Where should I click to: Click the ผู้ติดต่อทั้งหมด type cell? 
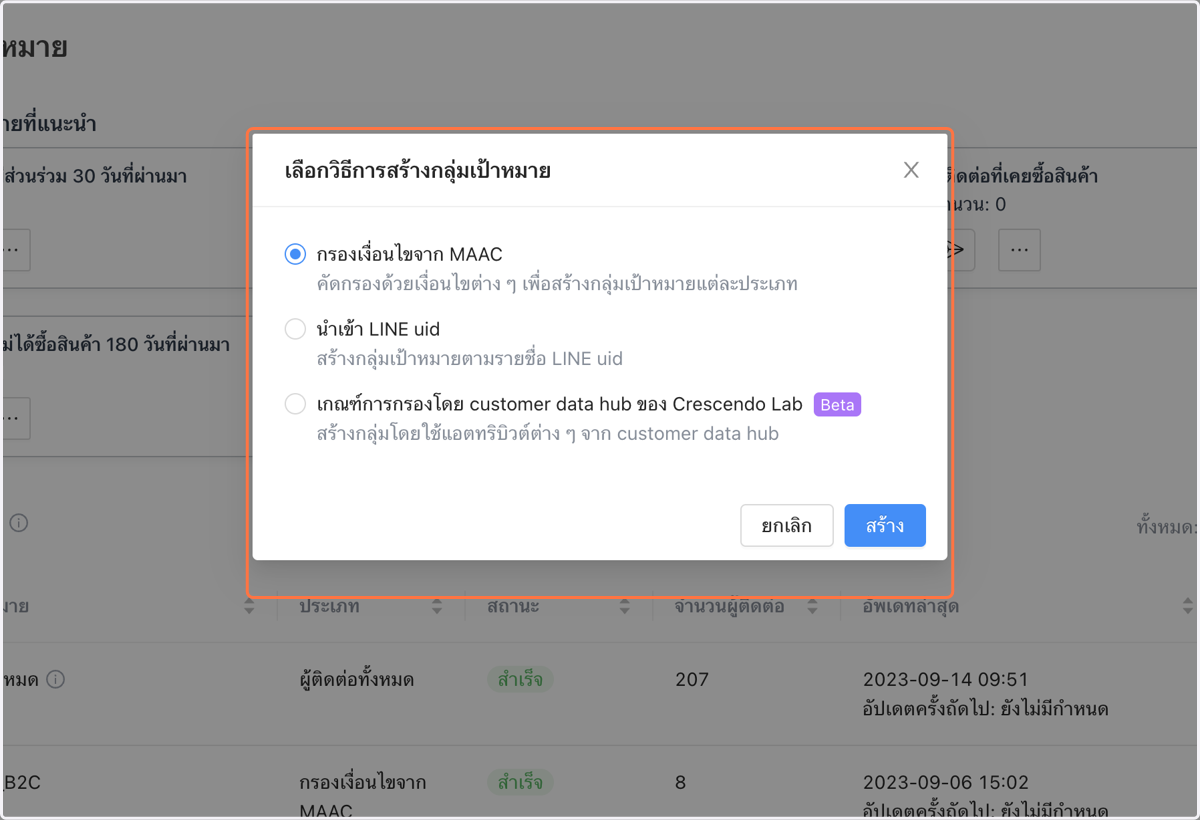tap(357, 680)
